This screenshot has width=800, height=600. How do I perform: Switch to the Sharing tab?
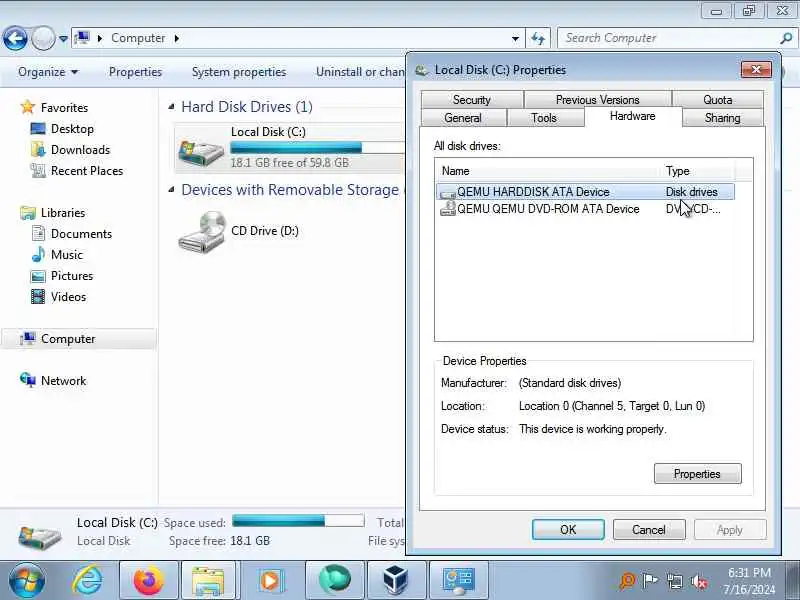(x=723, y=118)
